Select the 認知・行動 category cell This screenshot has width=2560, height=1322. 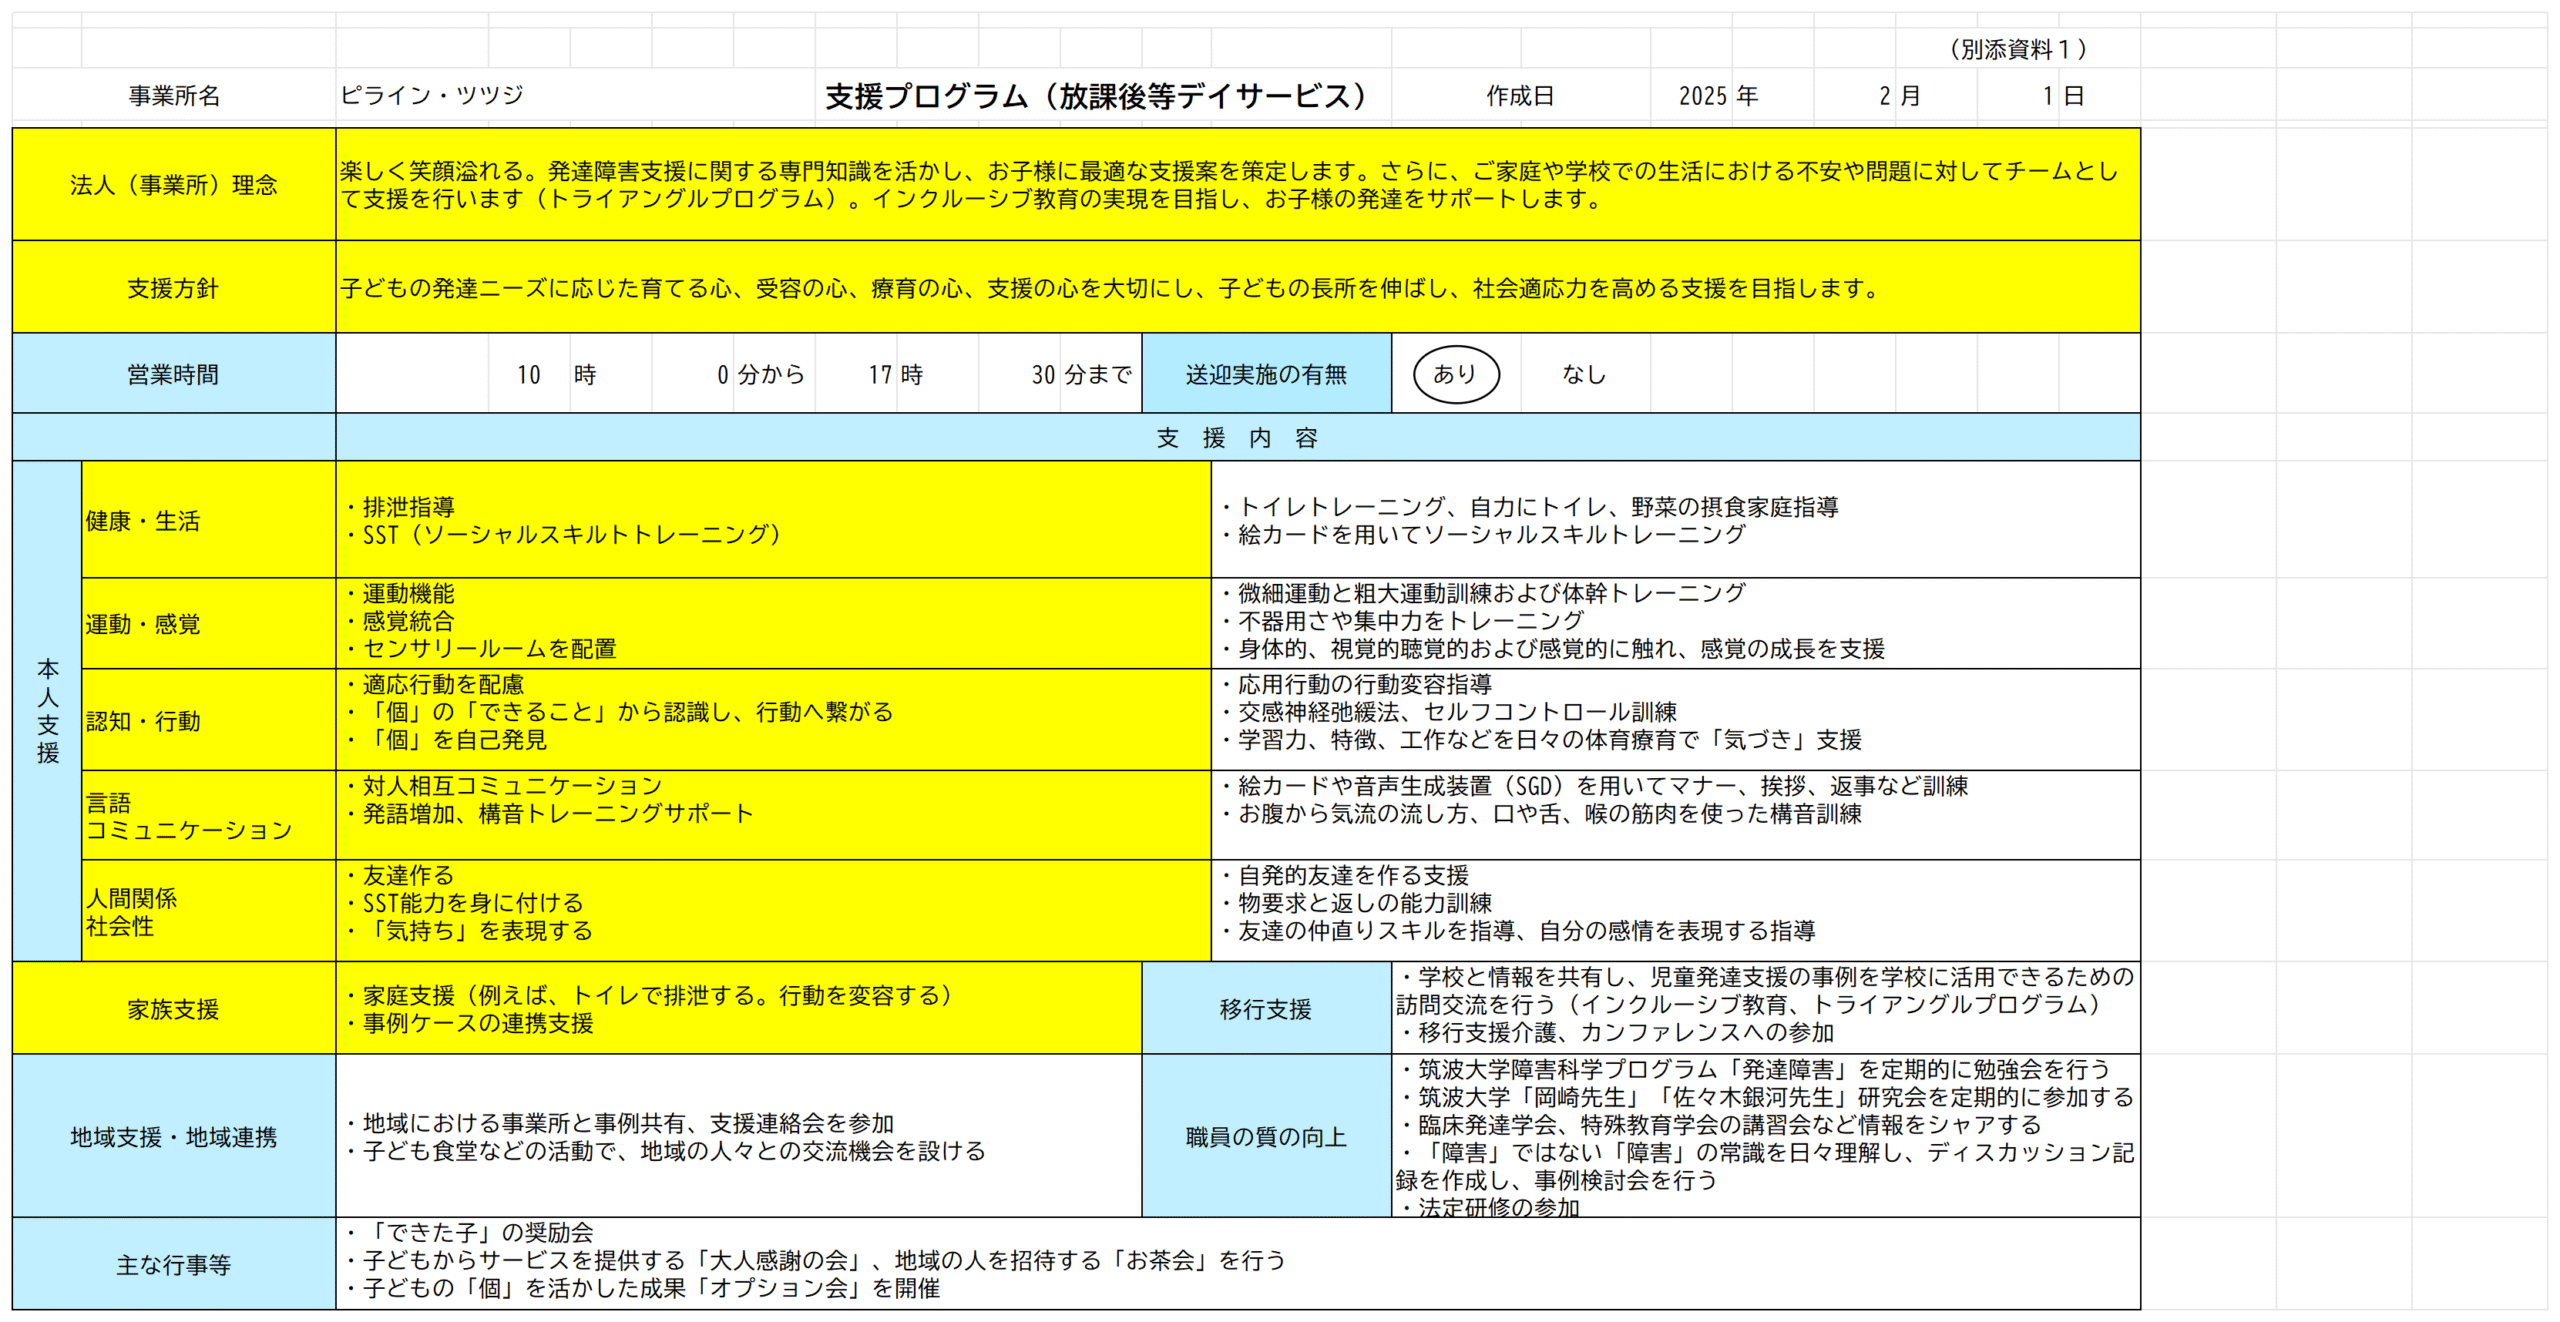coord(209,720)
